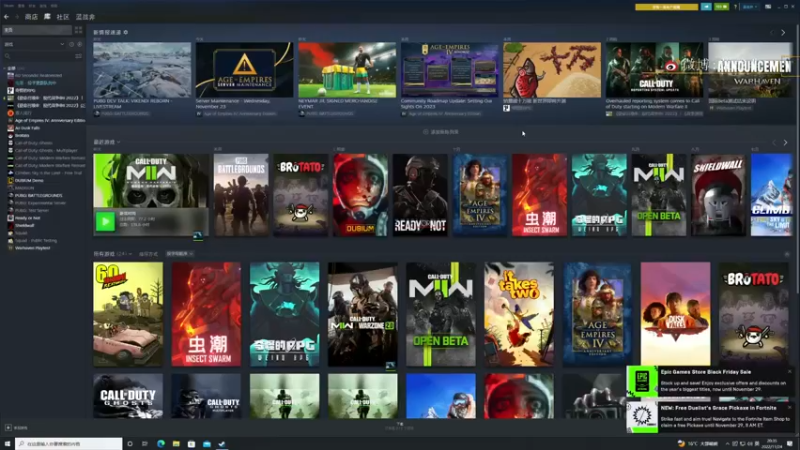Select PUBG: BATTLEGROUNDS in sidebar list
Screen dimensions: 800x450
pos(39,195)
